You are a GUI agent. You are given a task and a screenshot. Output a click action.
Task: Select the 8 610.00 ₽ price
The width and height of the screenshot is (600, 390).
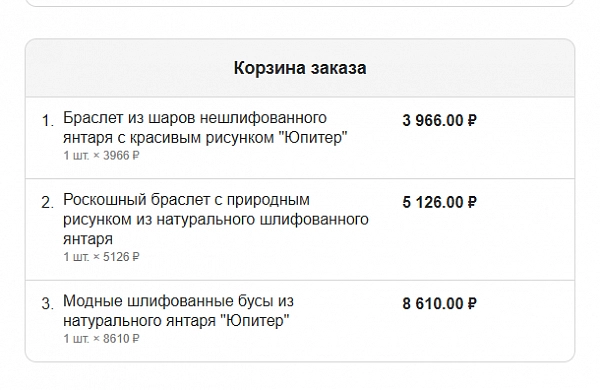point(440,304)
